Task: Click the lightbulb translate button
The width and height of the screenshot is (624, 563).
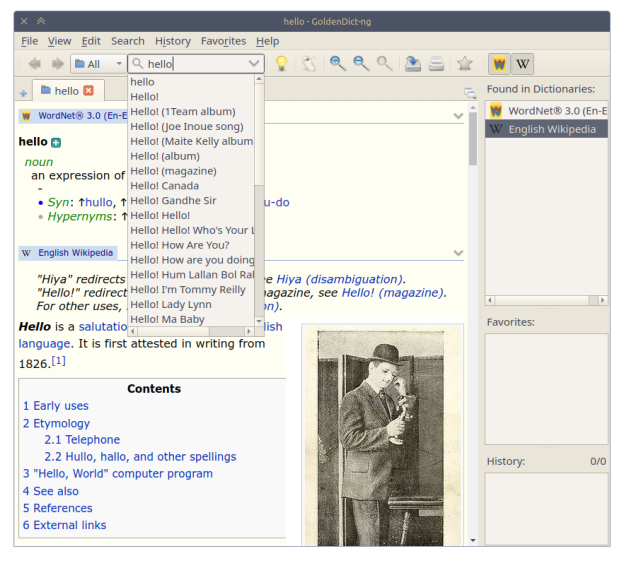Action: [x=282, y=64]
